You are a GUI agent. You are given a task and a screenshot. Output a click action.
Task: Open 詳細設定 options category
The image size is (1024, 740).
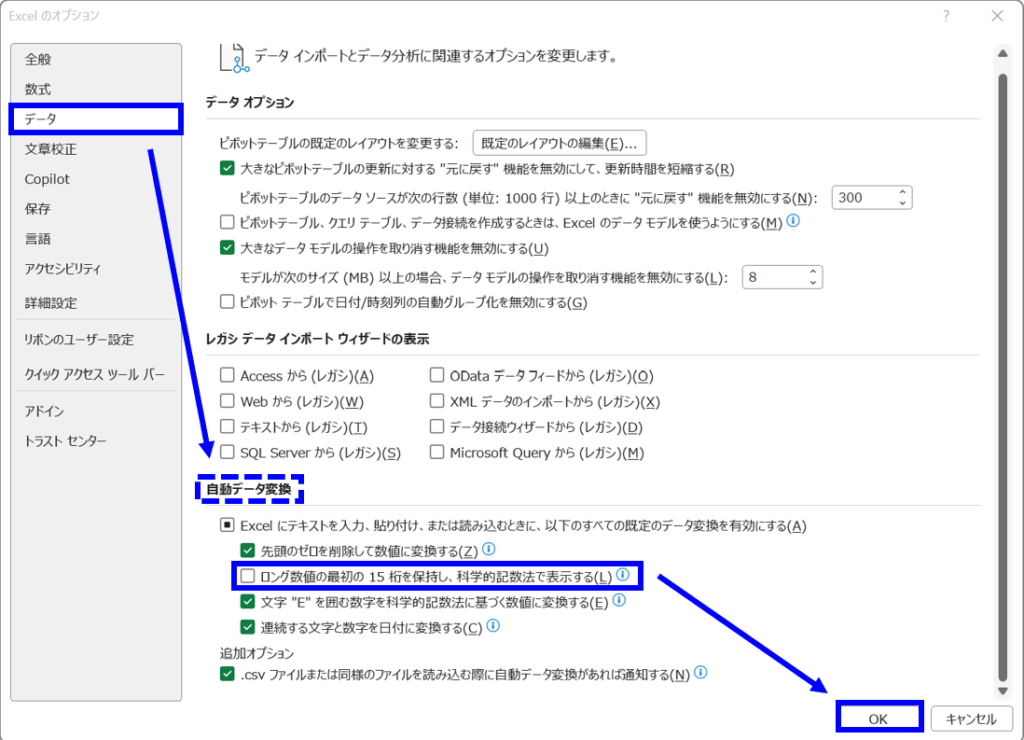click(x=96, y=303)
